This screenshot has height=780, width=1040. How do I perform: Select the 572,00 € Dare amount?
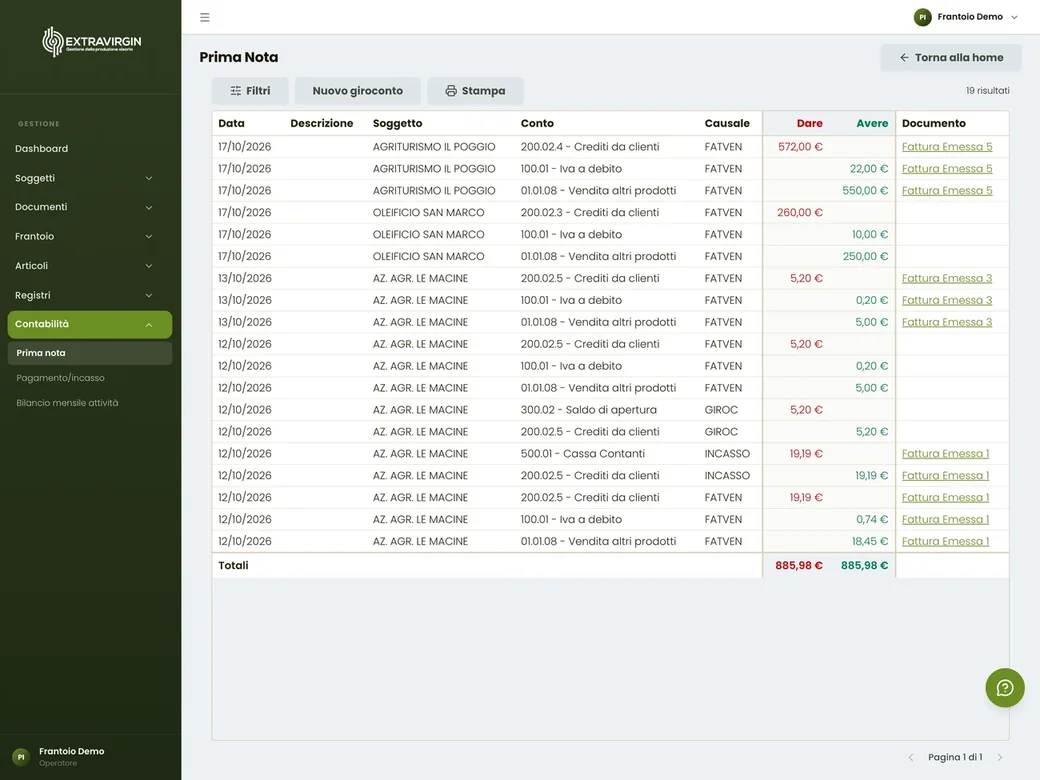pos(800,147)
